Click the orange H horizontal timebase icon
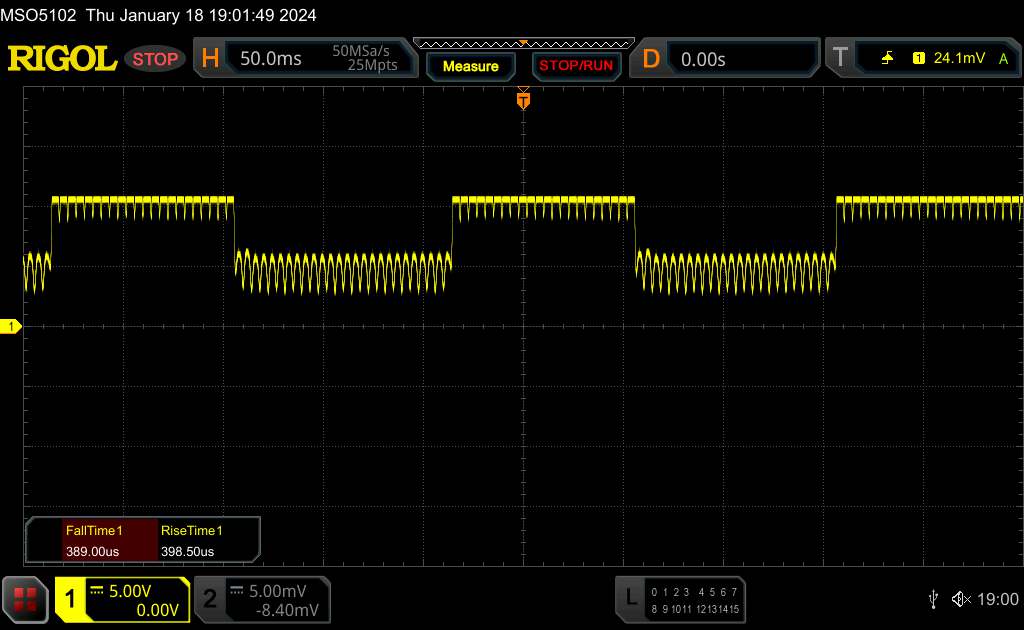 point(210,59)
